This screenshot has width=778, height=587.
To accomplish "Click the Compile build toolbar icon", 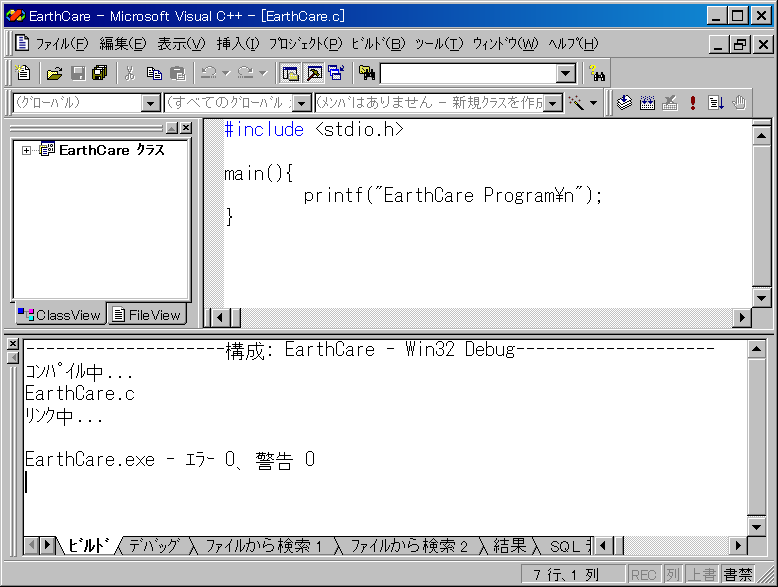I will [x=624, y=103].
